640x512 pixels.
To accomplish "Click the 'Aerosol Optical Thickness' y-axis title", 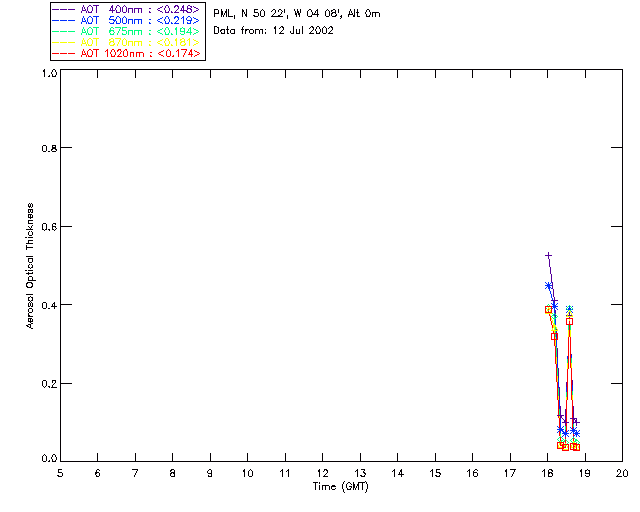I will (31, 265).
